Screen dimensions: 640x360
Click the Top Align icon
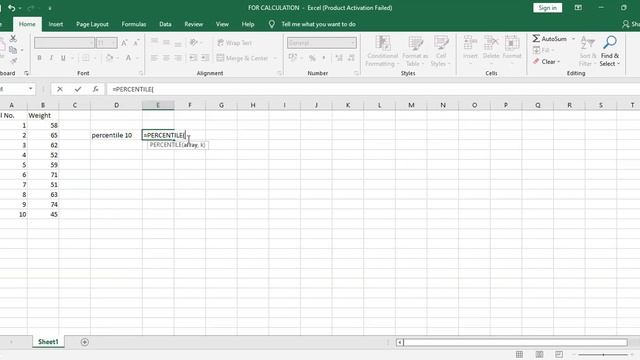click(x=154, y=42)
